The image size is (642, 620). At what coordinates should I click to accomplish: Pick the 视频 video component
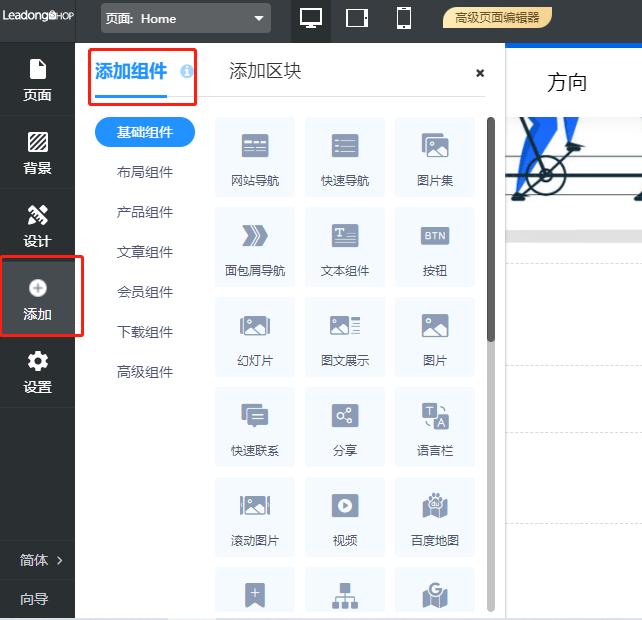tap(345, 516)
